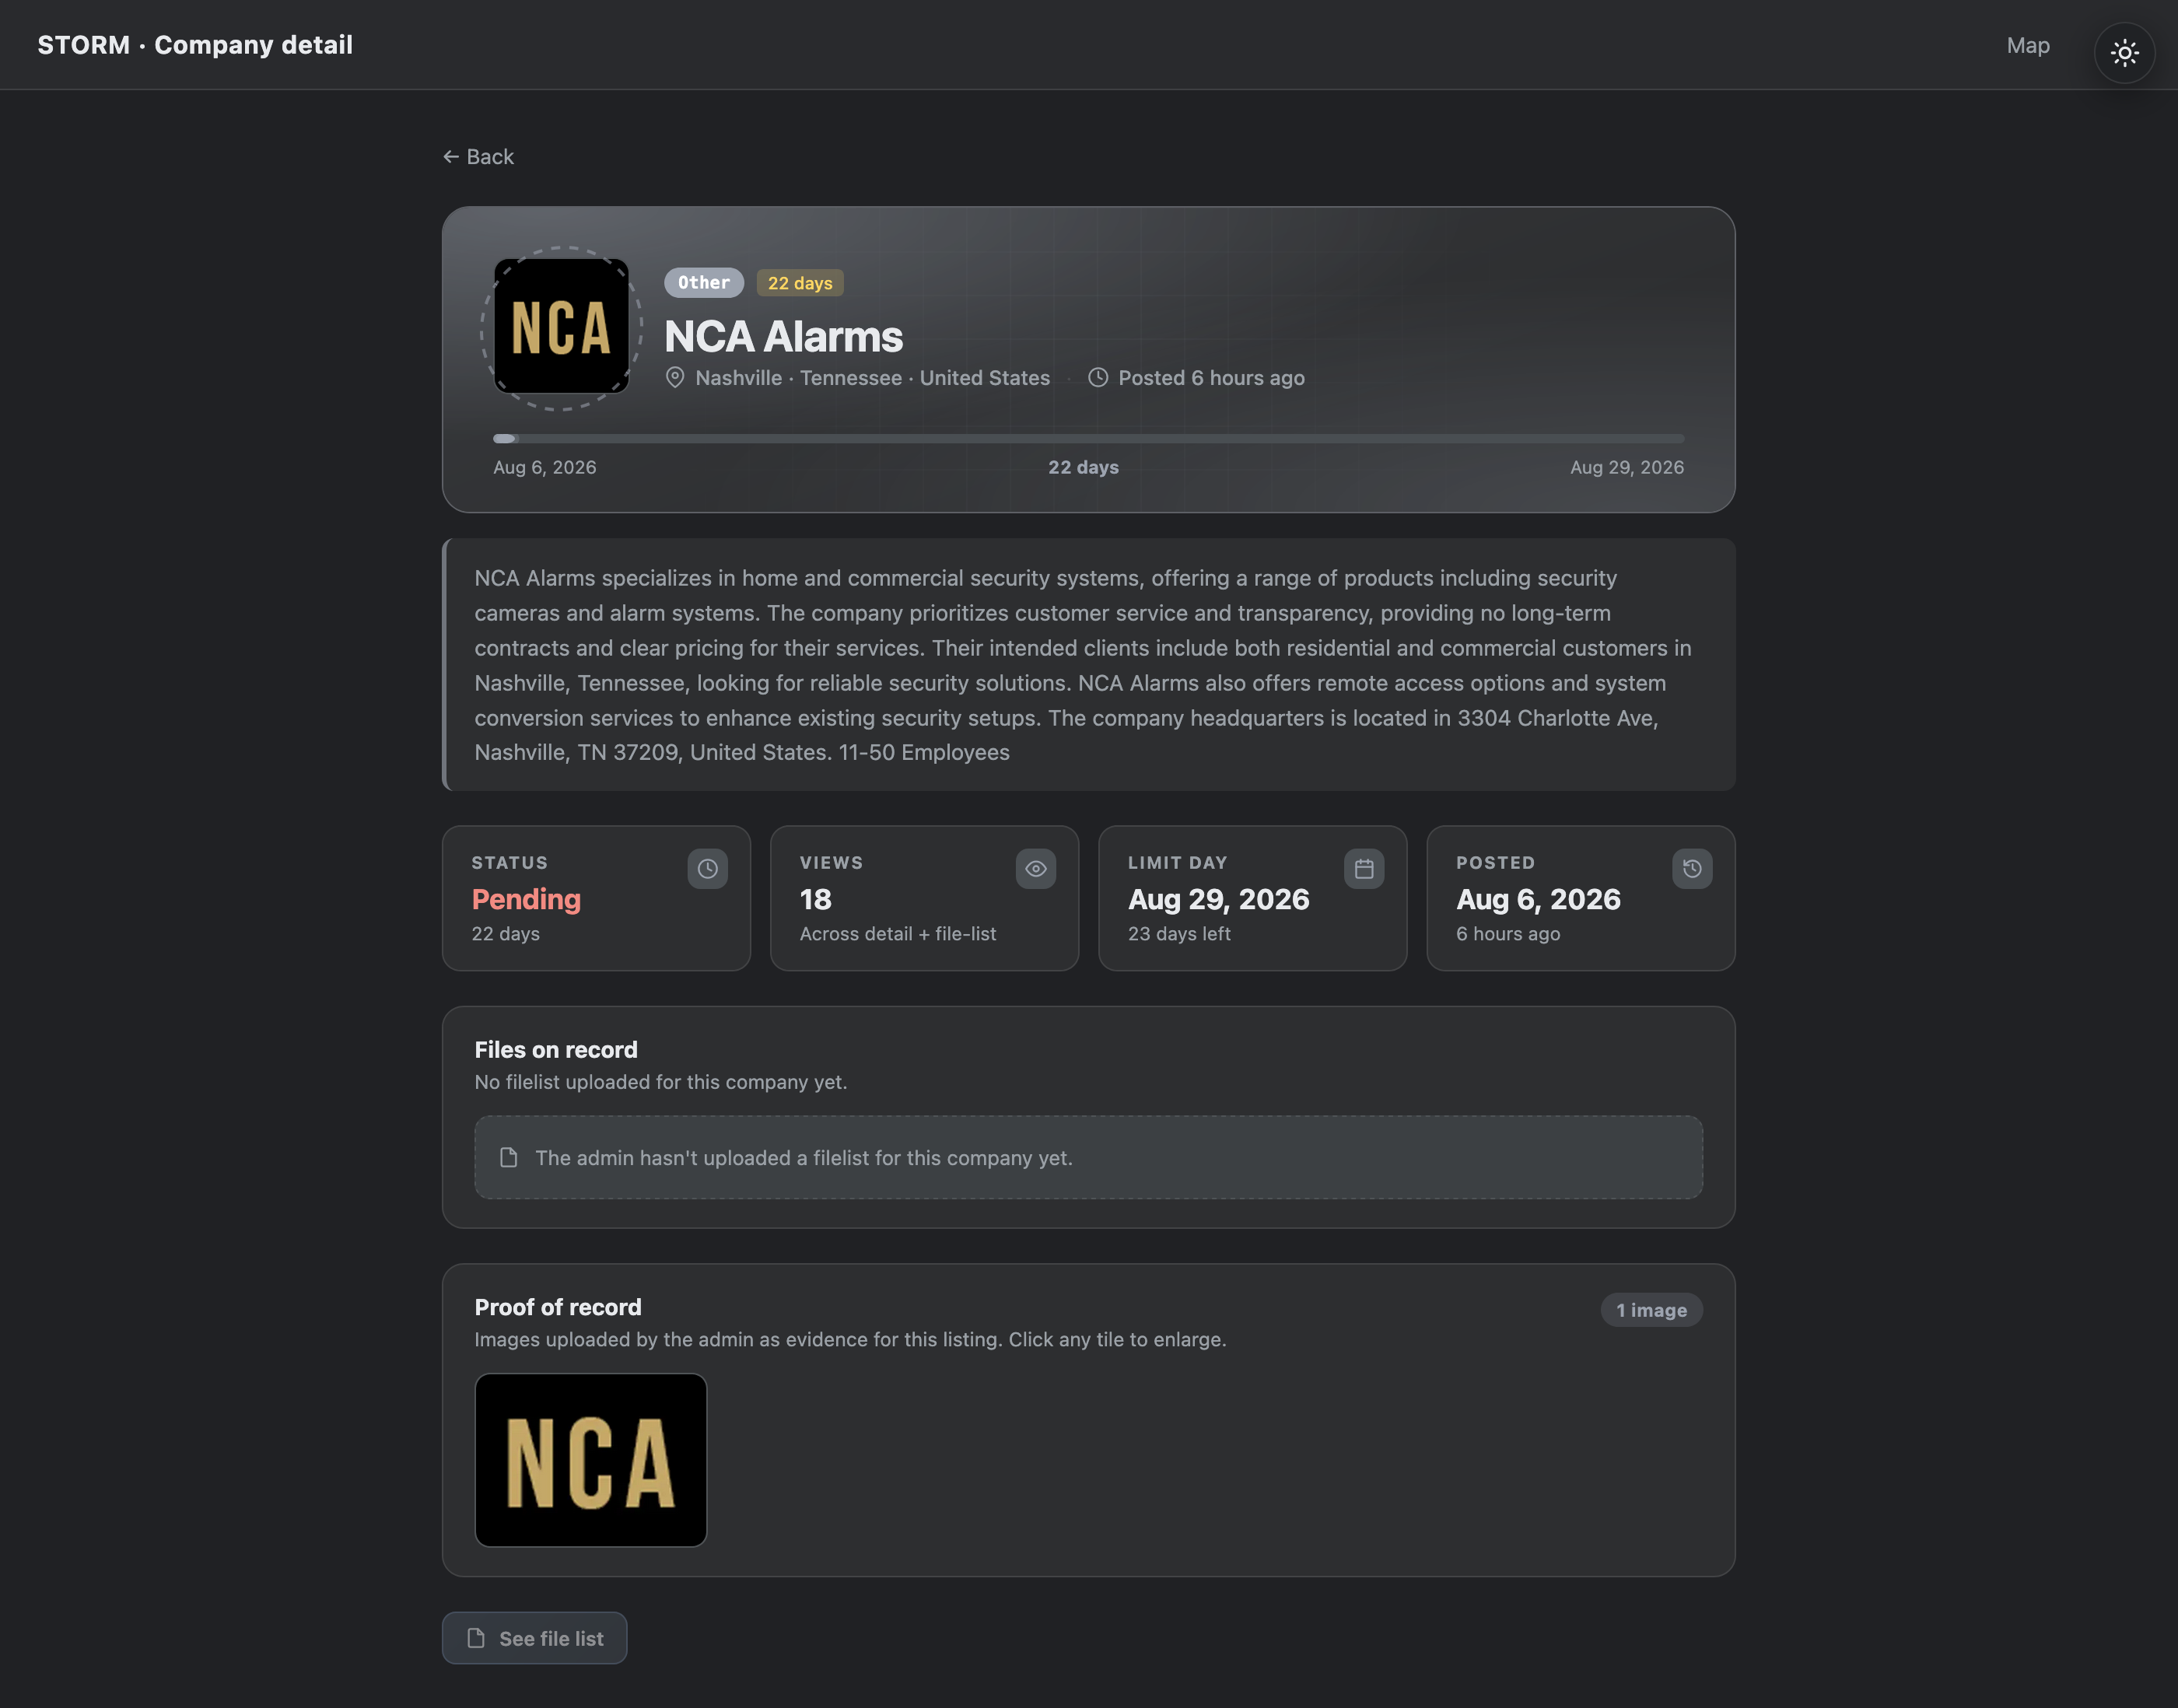
Task: Open the Map link in header
Action: tap(2027, 45)
